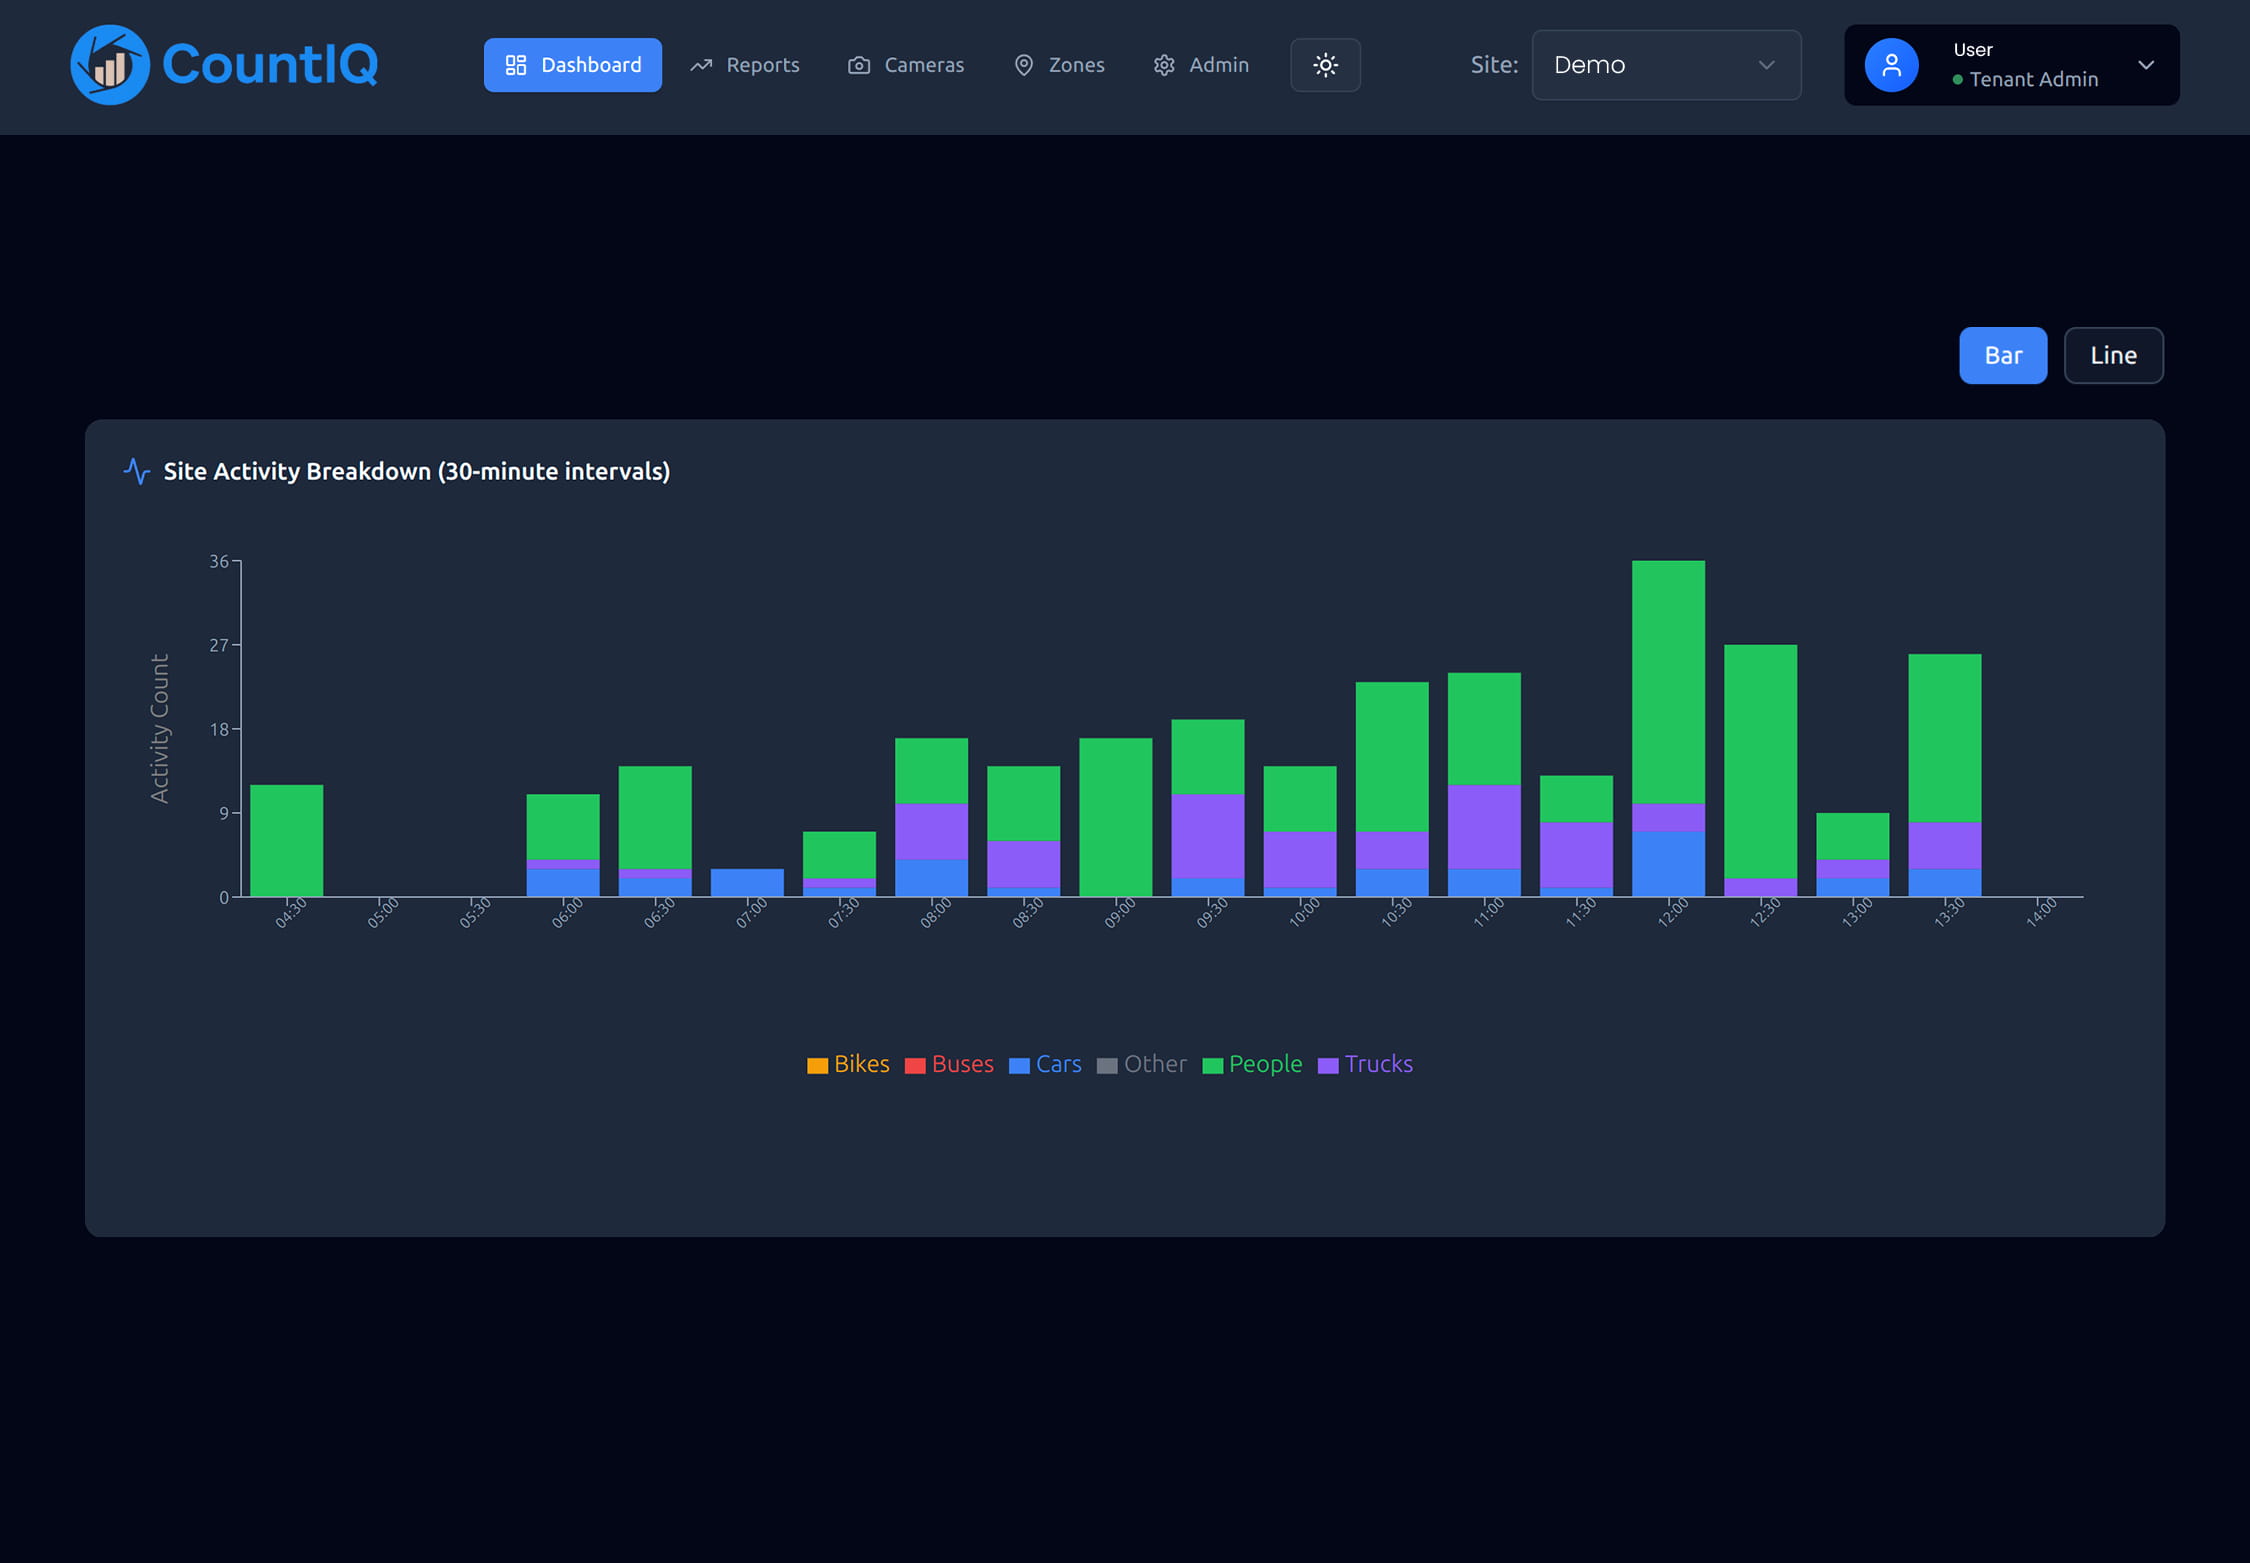
Task: Open the Dashboard tab
Action: pyautogui.click(x=573, y=65)
